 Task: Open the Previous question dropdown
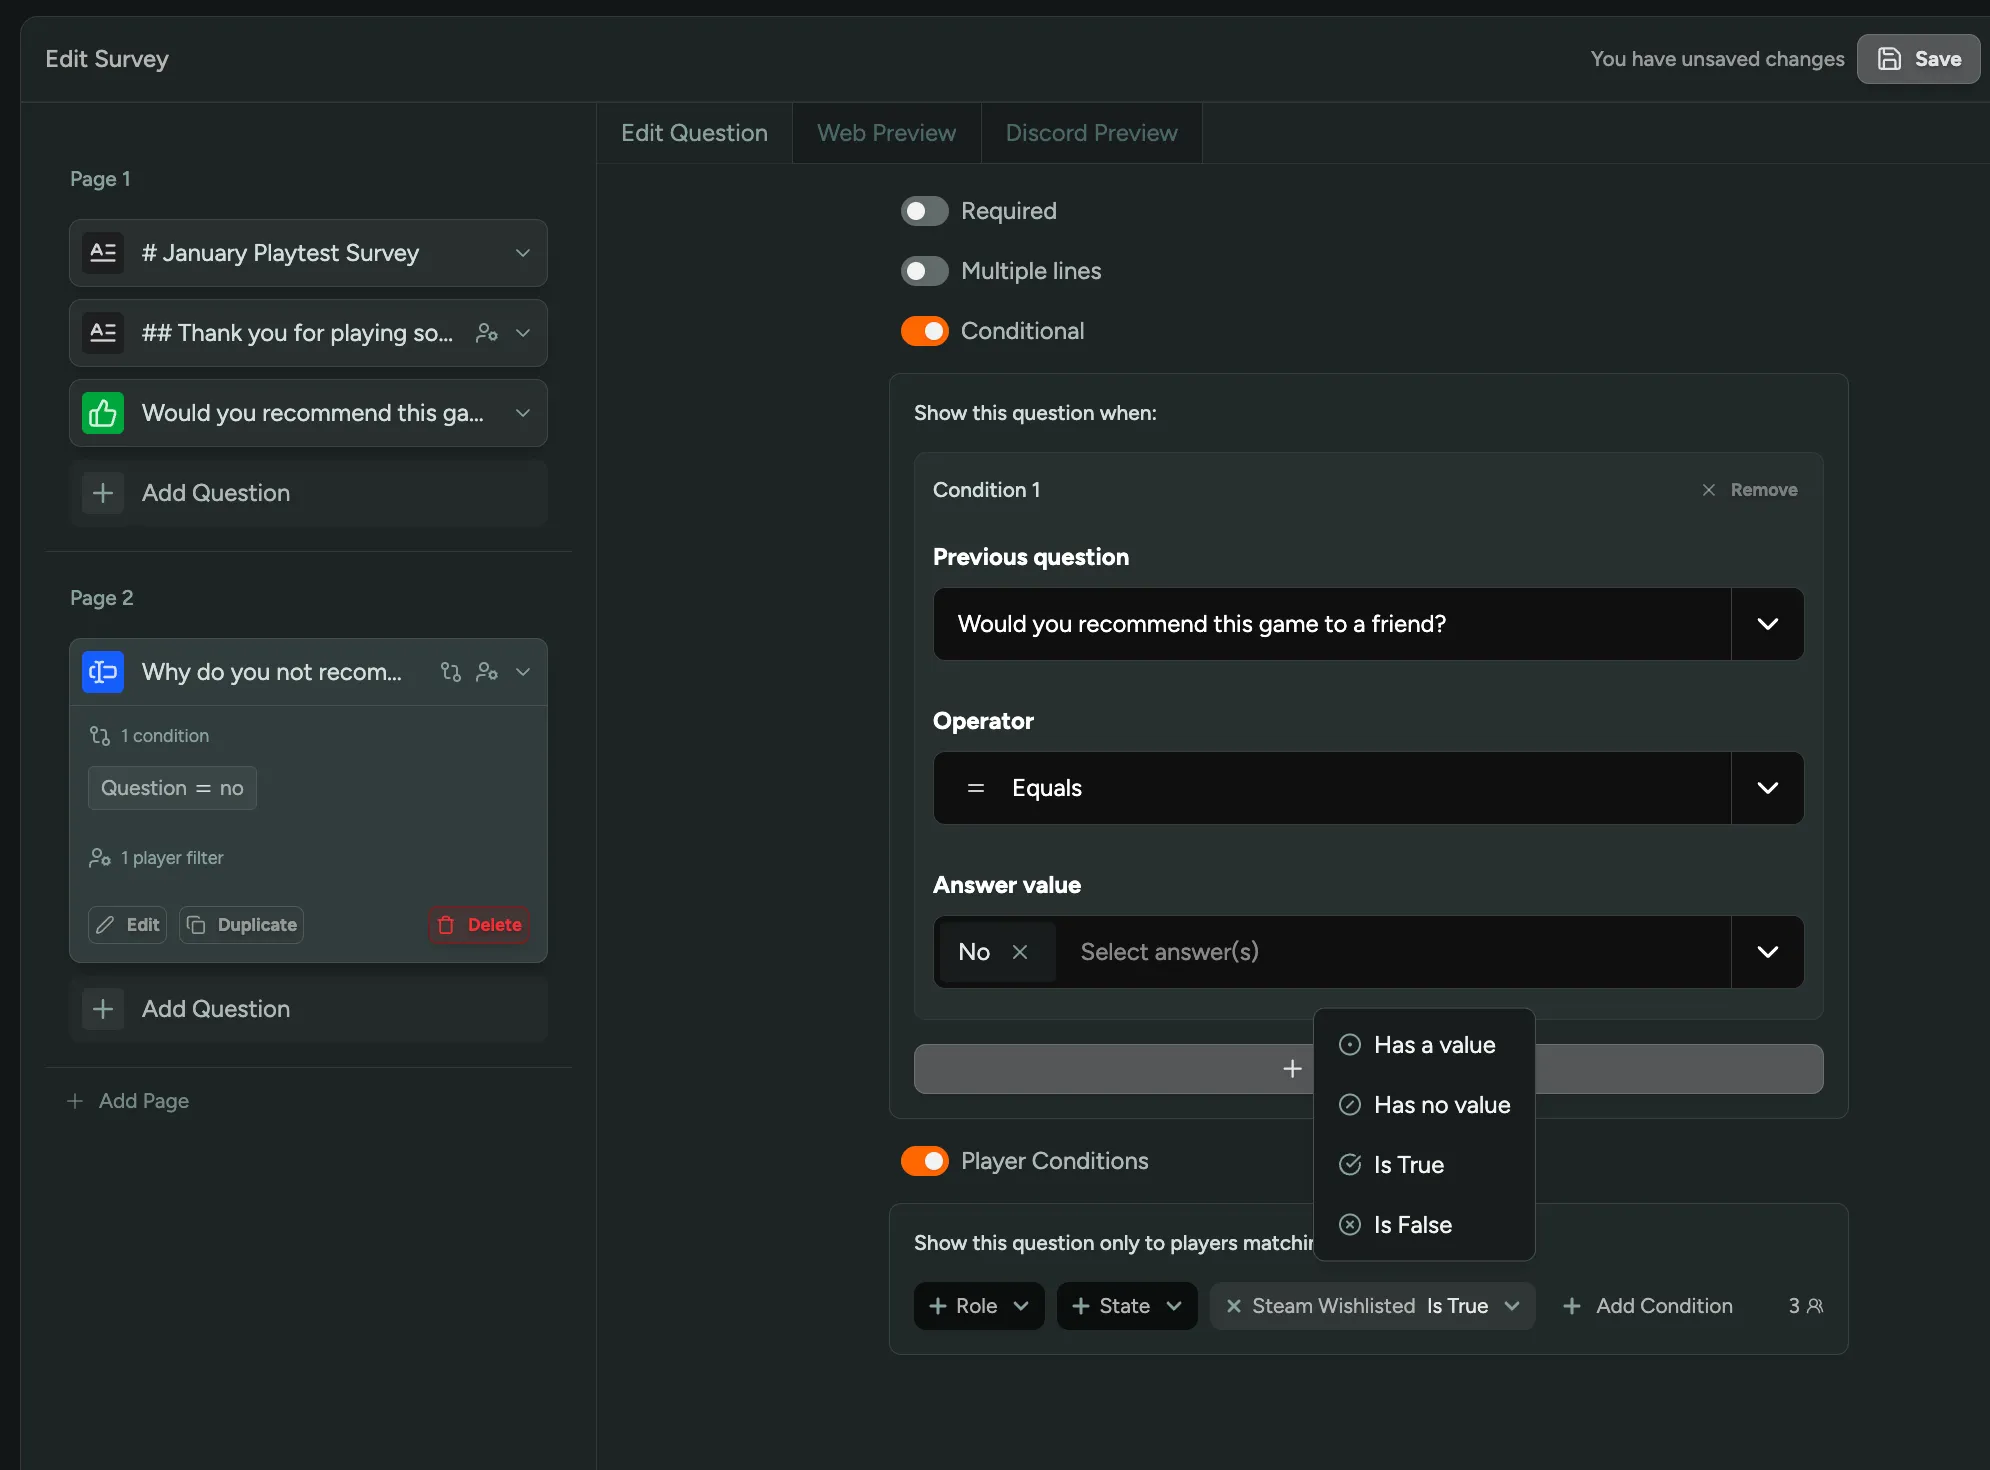[1767, 624]
